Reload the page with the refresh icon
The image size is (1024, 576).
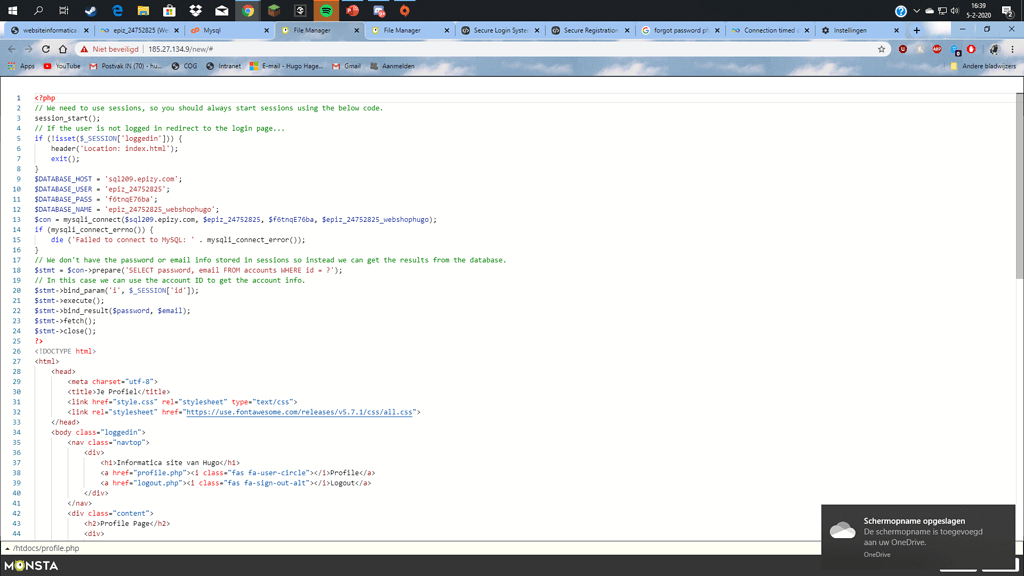coord(46,49)
